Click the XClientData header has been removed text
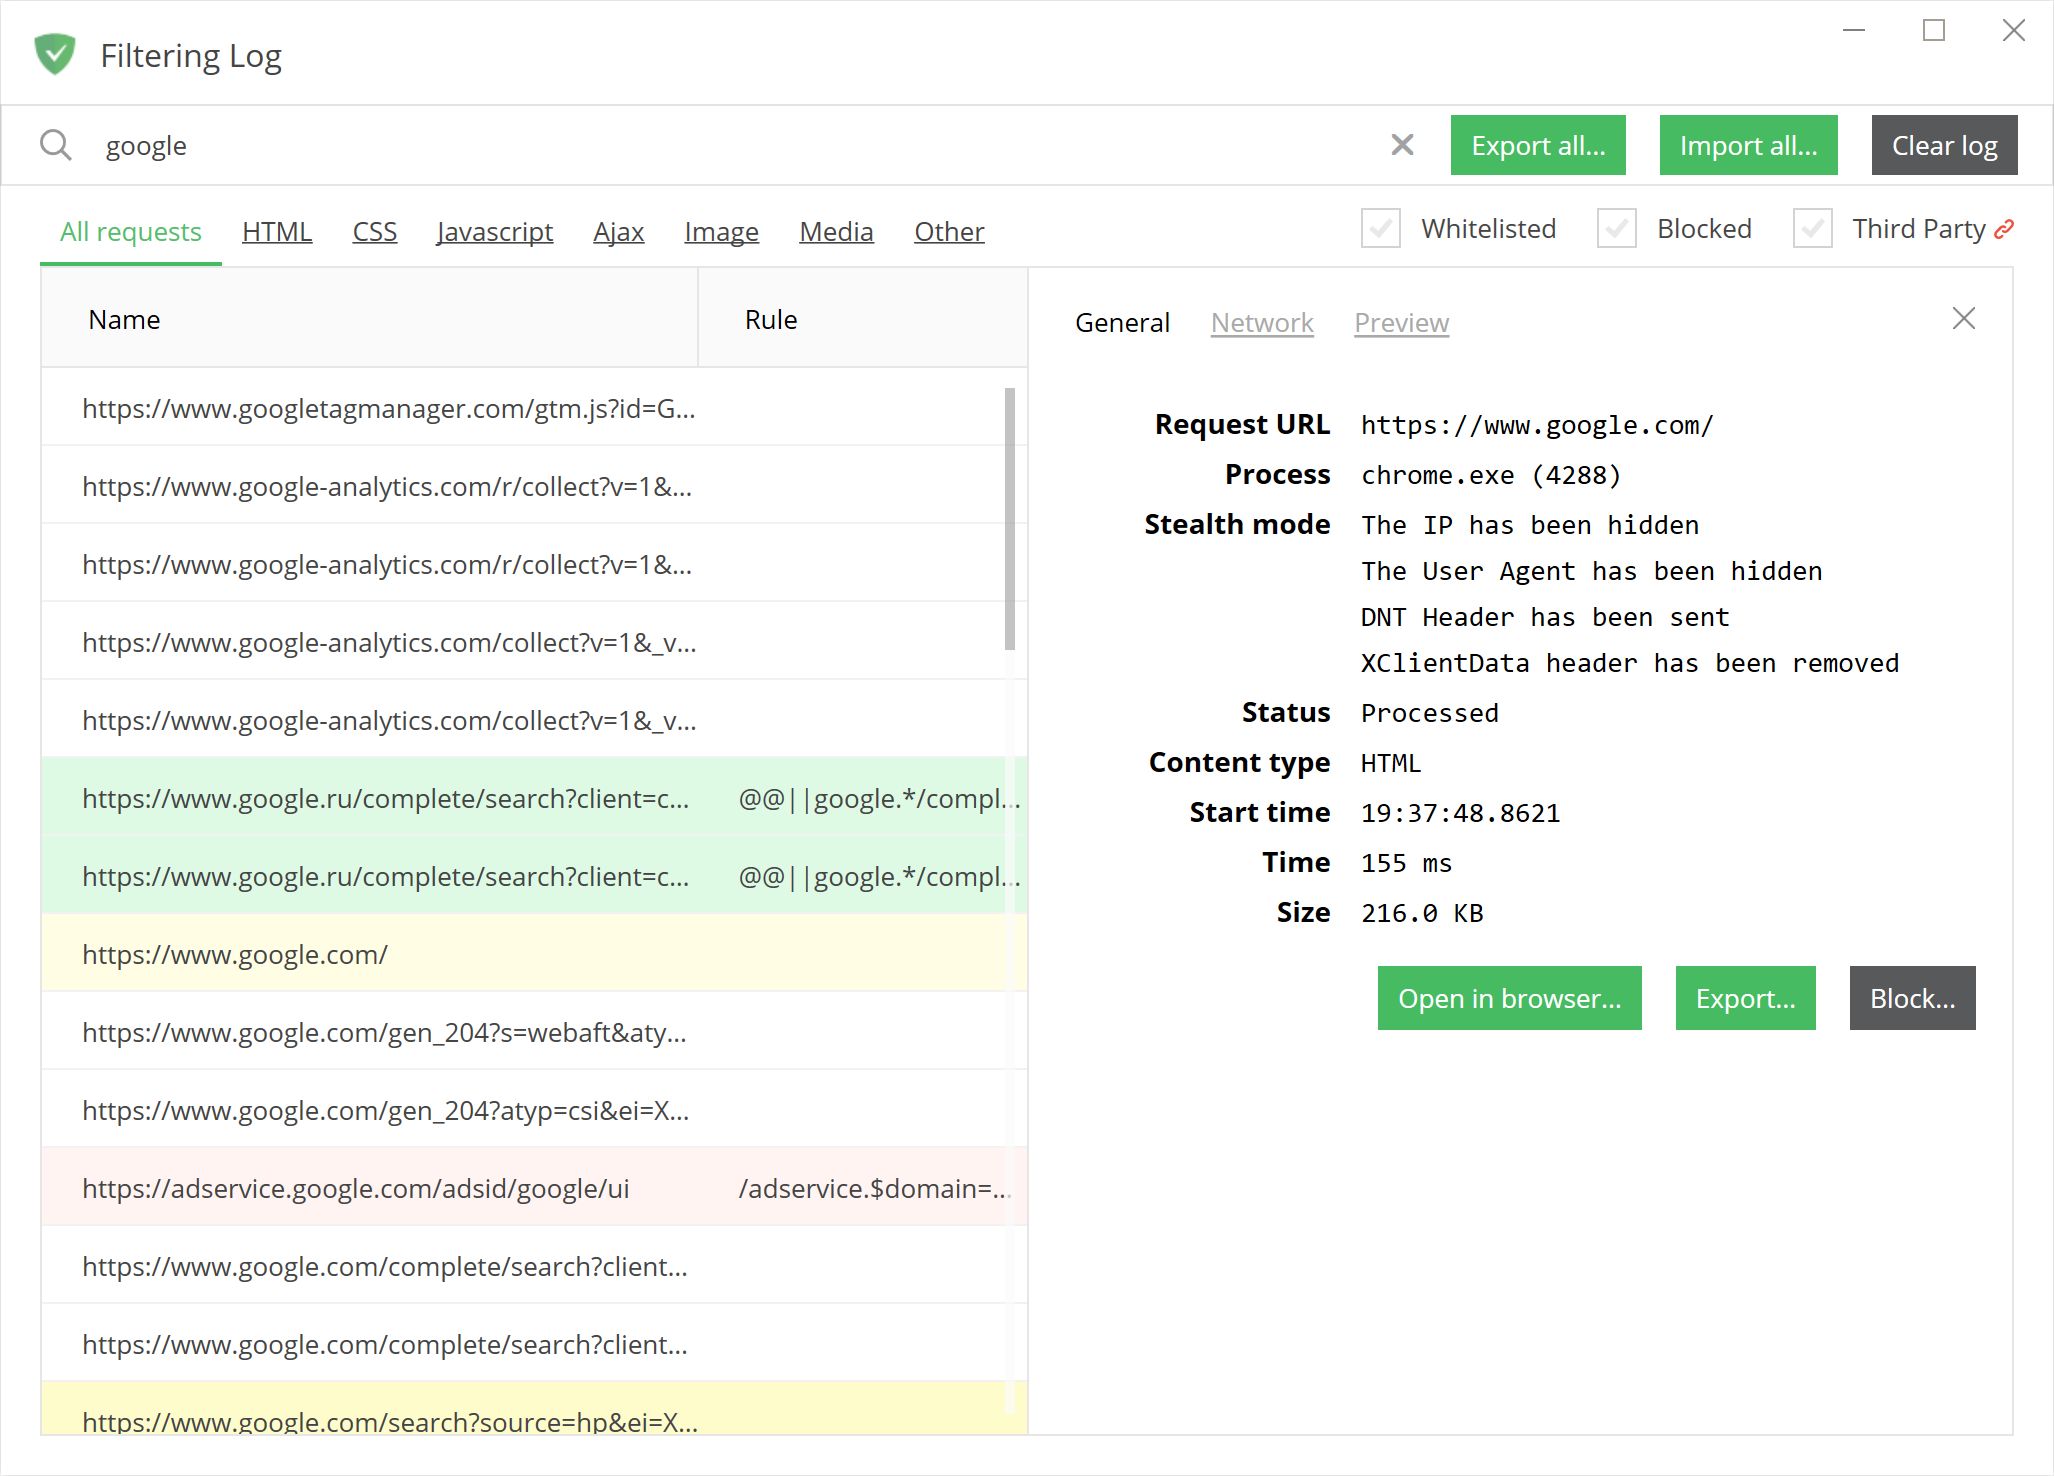 tap(1630, 663)
